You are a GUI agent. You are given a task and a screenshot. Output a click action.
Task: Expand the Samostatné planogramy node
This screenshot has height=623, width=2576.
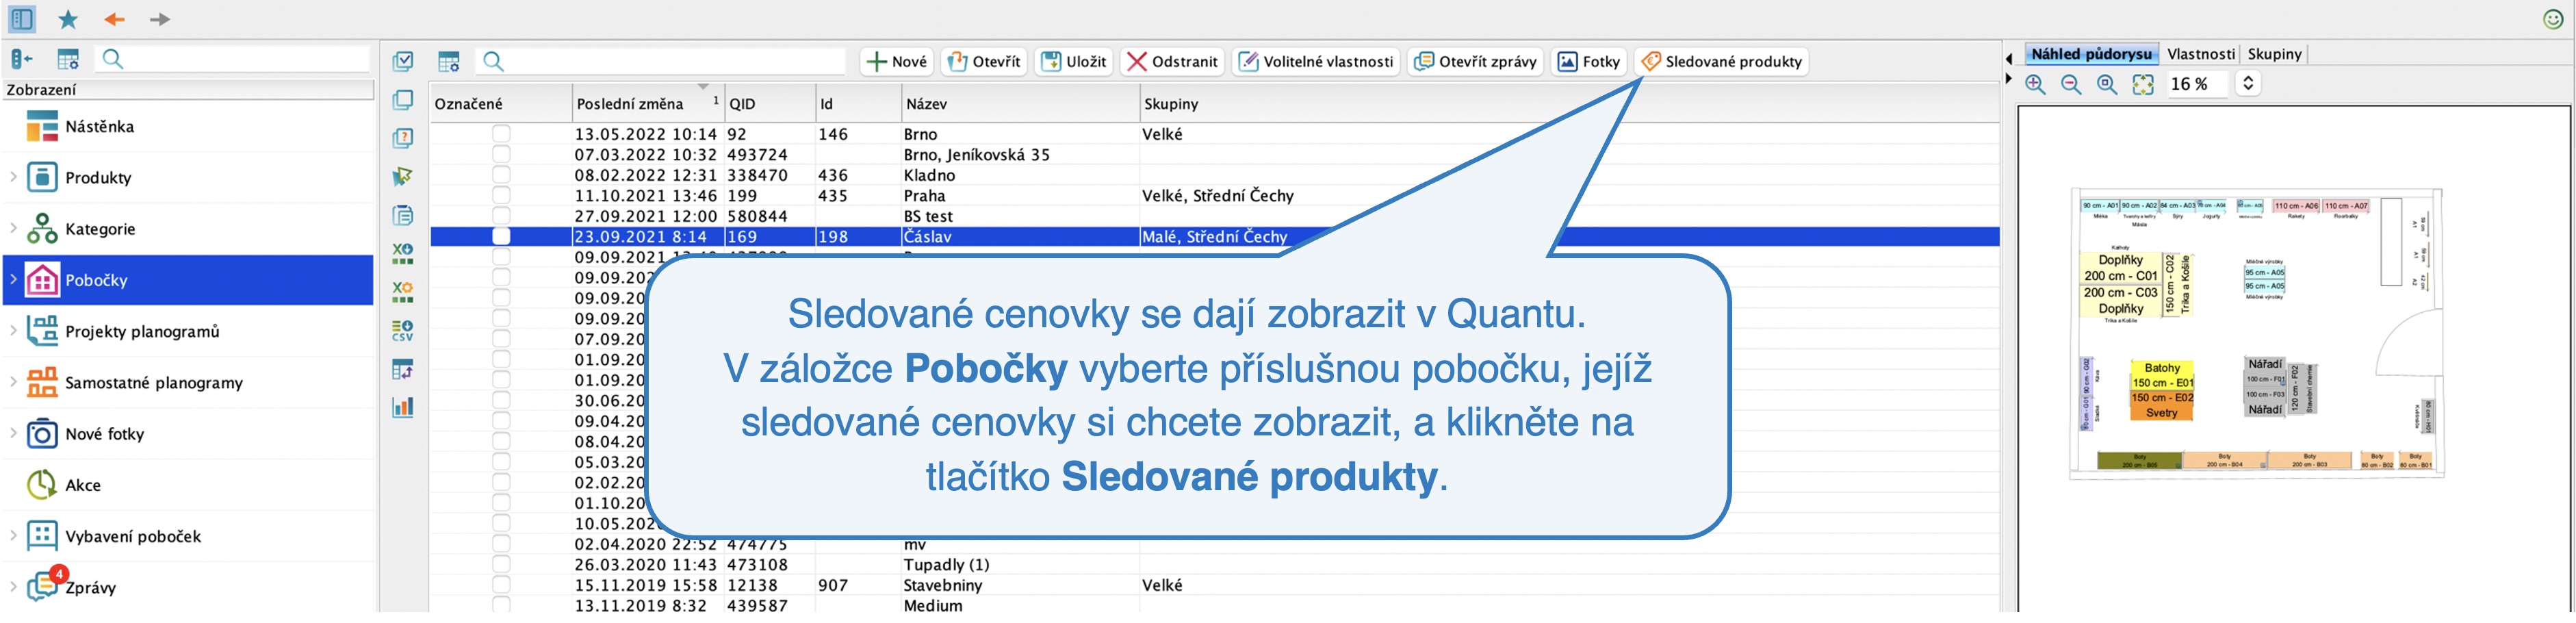pos(13,382)
